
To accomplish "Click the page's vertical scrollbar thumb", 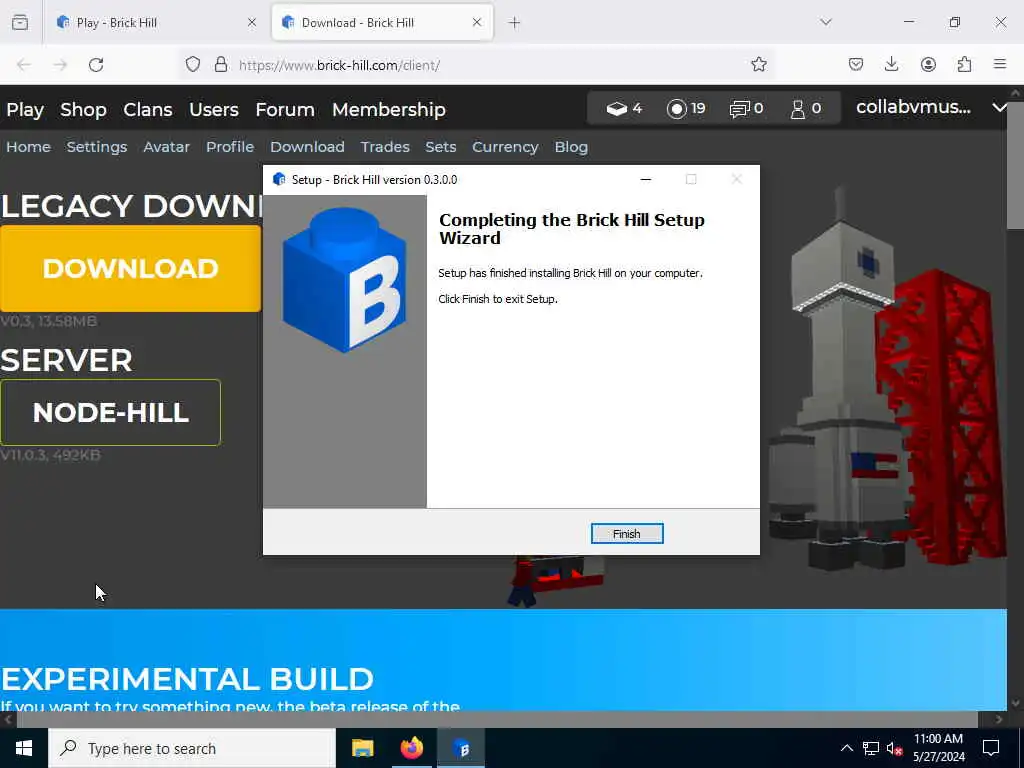I will point(1016,165).
